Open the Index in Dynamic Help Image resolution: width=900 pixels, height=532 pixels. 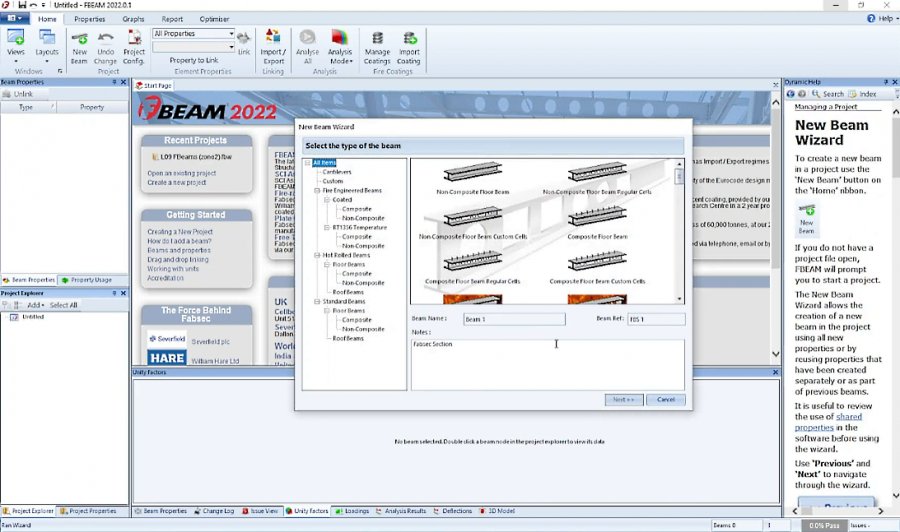point(862,94)
